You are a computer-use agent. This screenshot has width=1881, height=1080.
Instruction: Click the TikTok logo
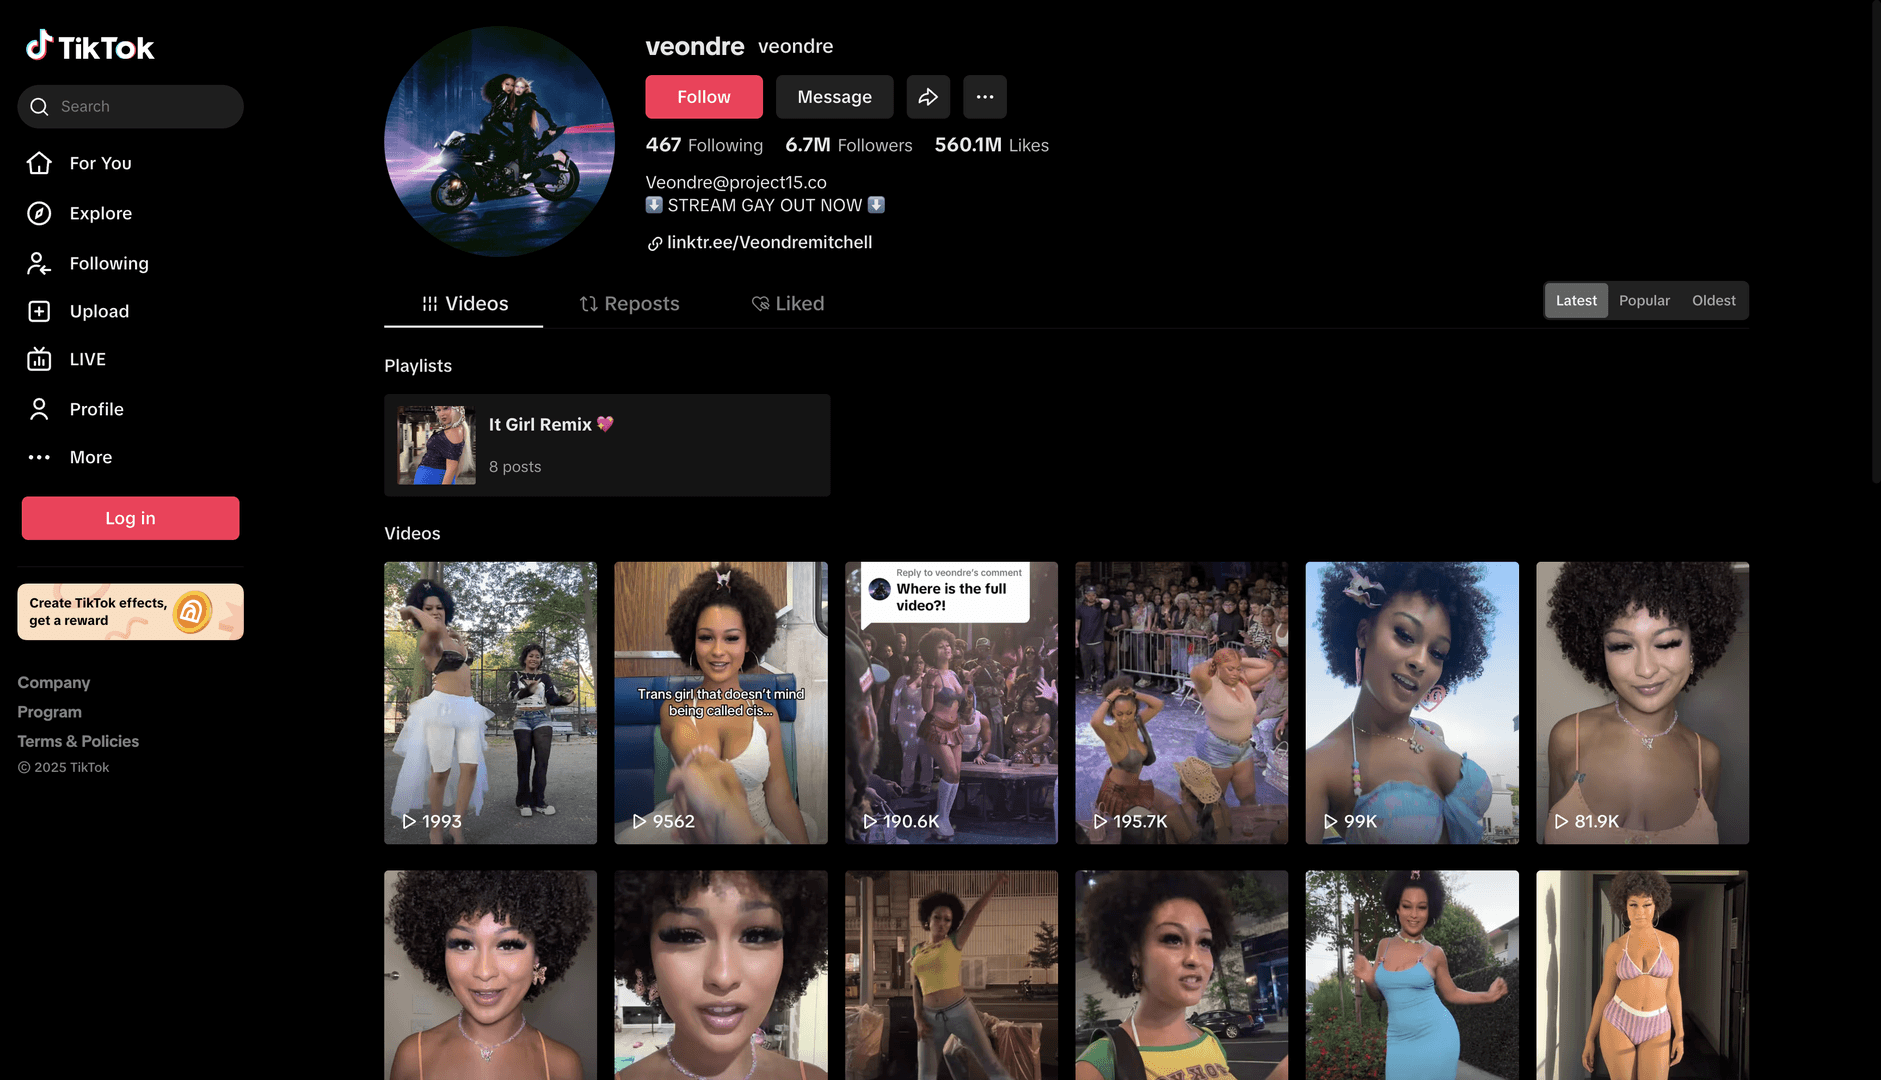click(x=90, y=47)
